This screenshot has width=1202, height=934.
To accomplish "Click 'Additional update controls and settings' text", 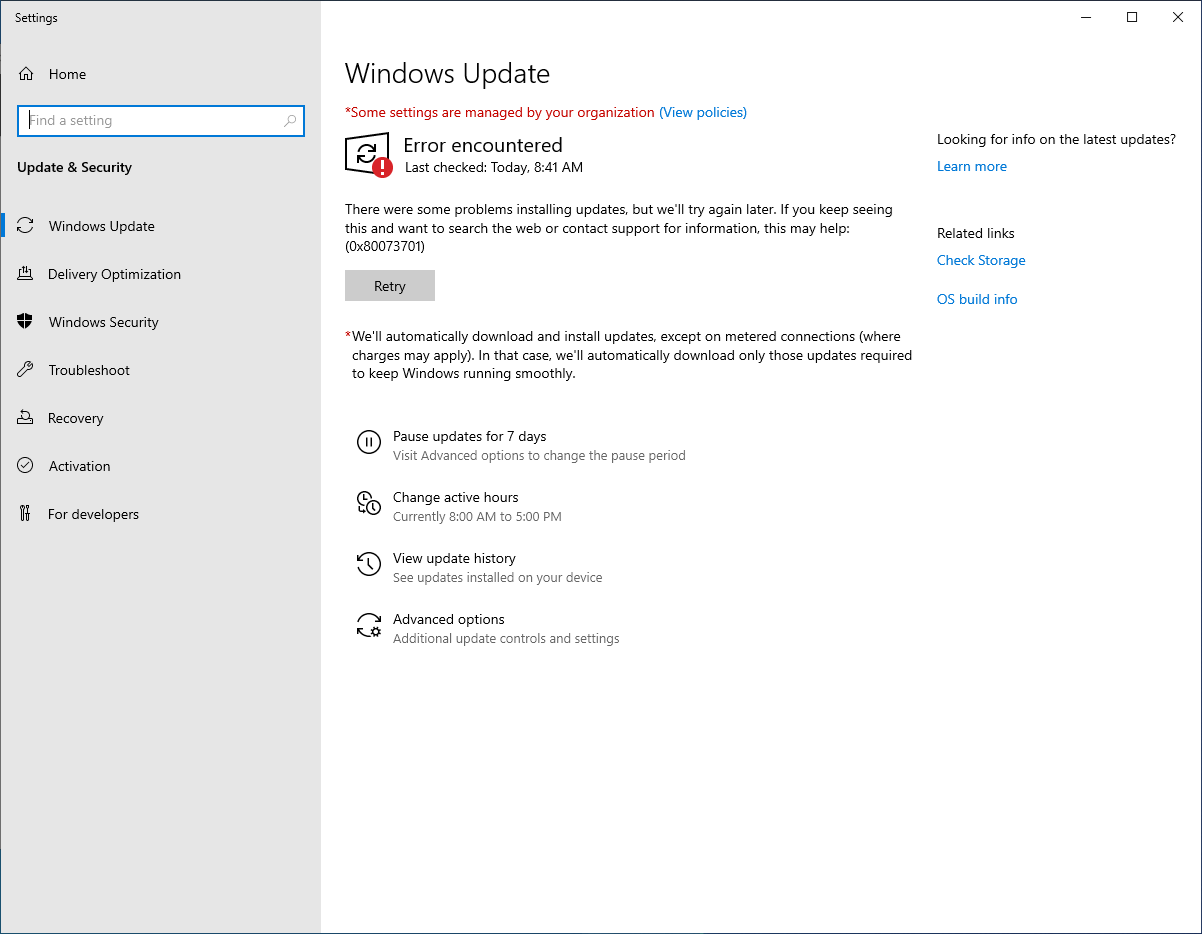I will 506,639.
